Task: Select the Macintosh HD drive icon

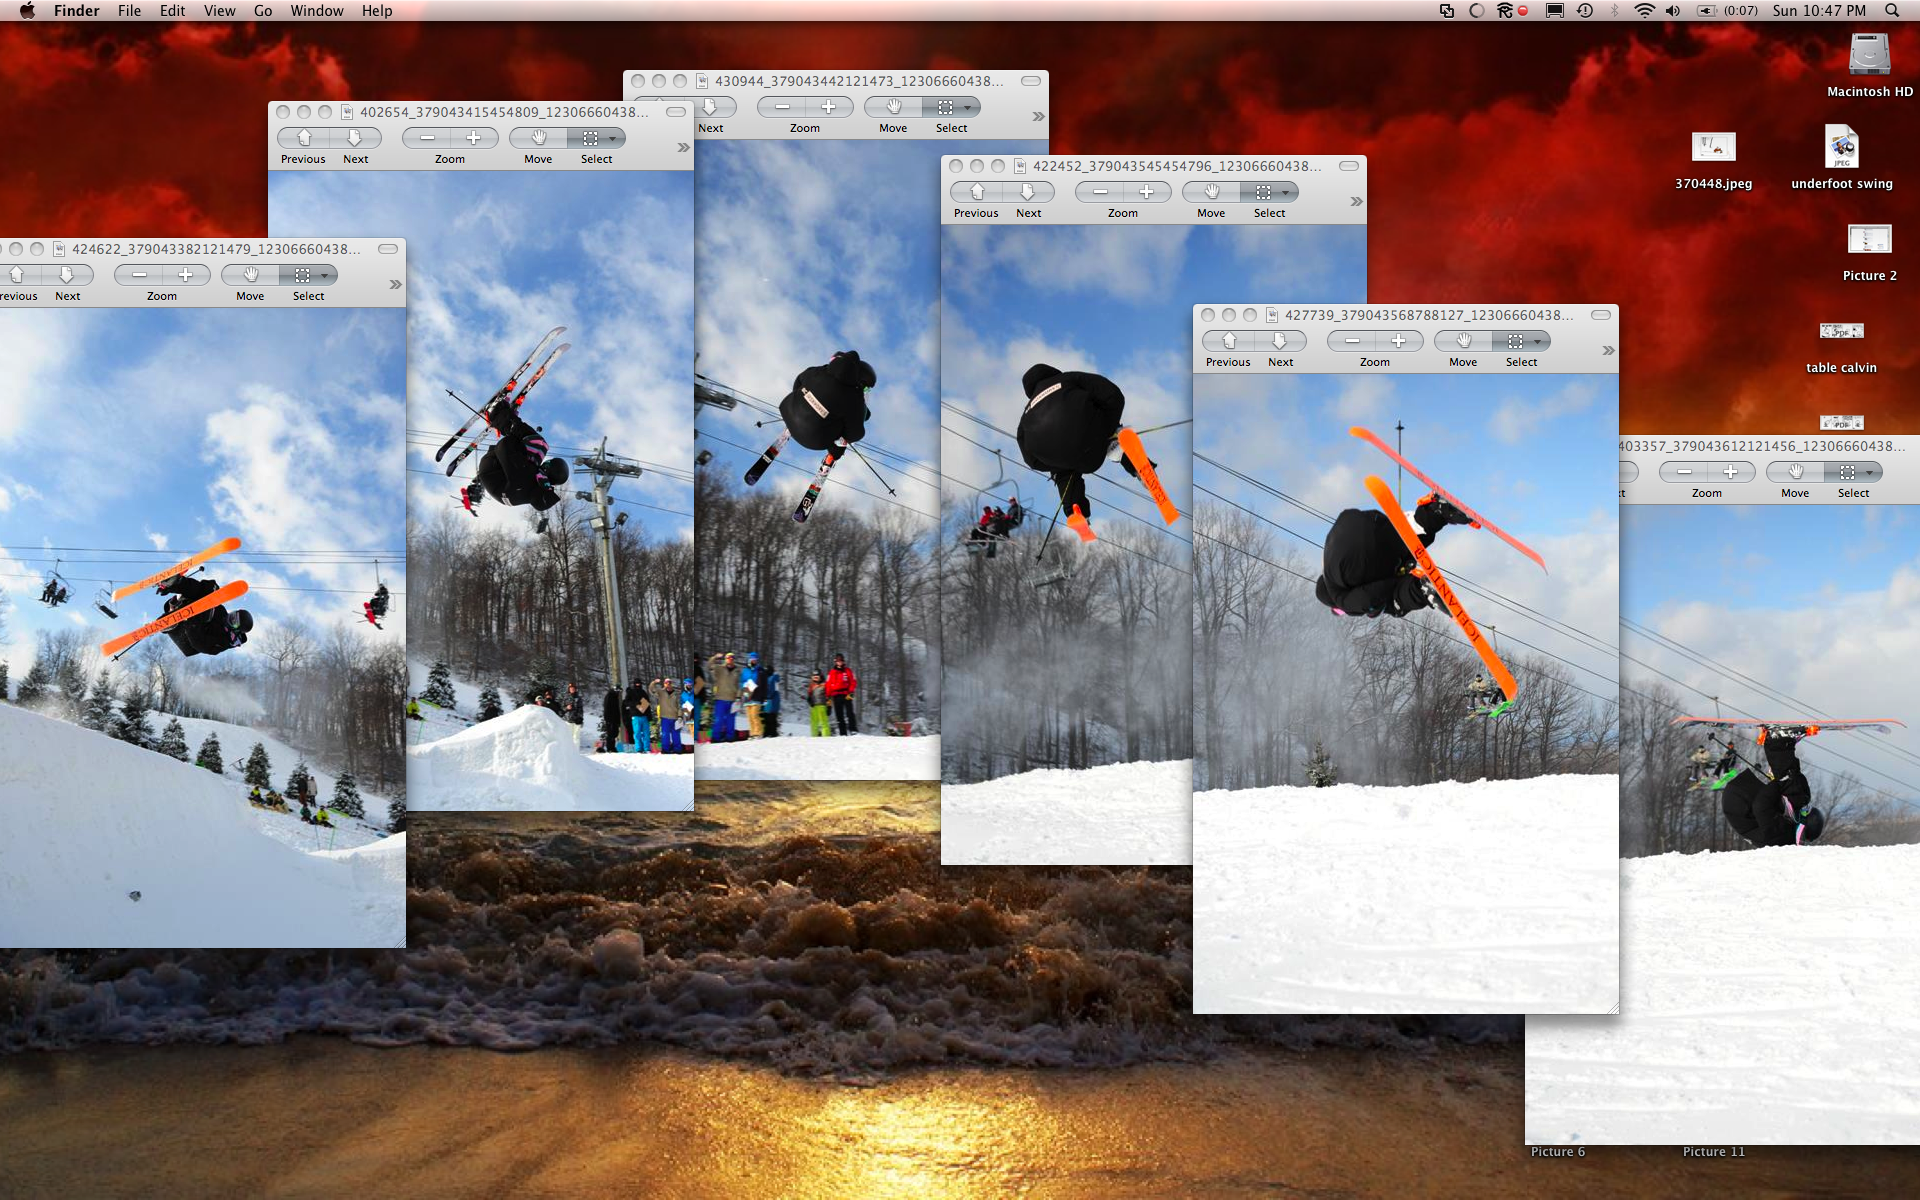Action: pos(1869,56)
